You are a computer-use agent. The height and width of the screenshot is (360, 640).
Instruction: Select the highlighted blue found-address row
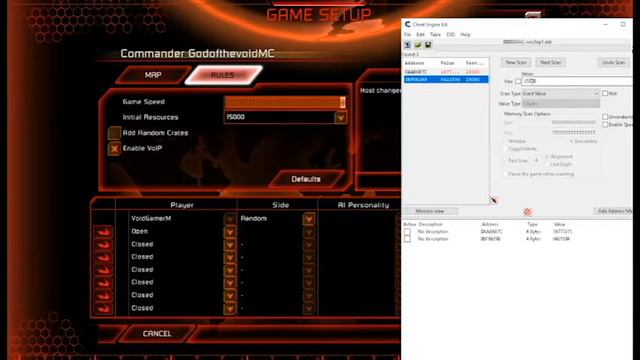446,79
